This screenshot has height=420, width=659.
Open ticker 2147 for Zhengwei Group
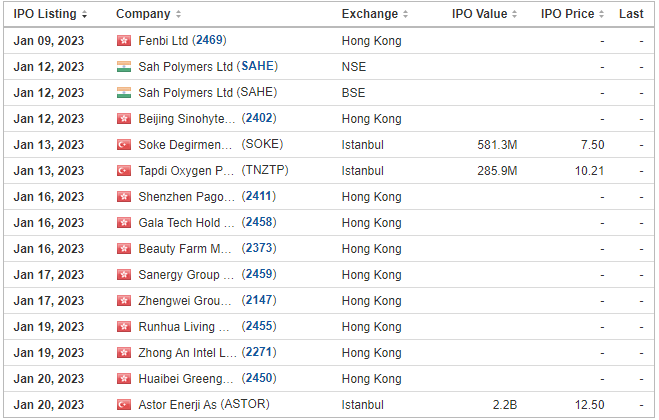click(x=259, y=301)
